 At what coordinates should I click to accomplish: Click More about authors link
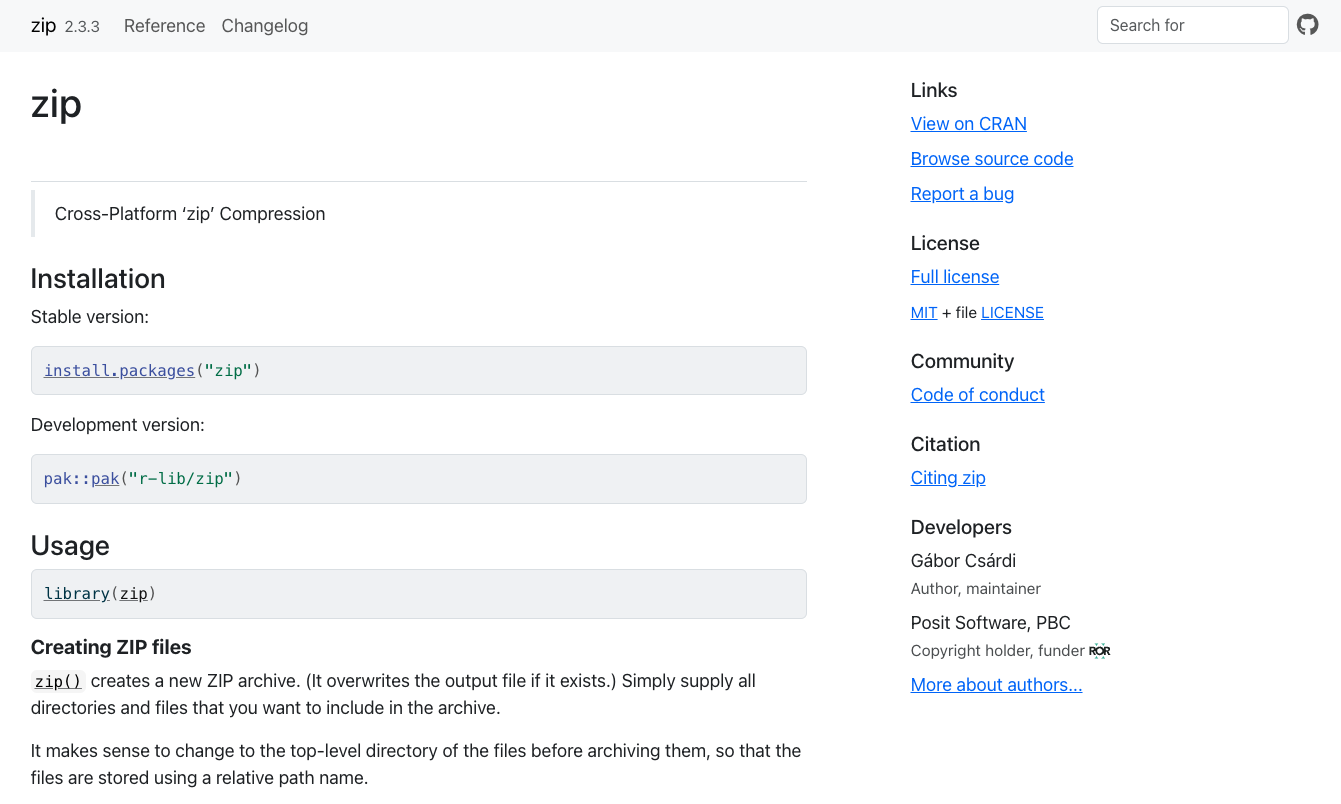tap(996, 685)
